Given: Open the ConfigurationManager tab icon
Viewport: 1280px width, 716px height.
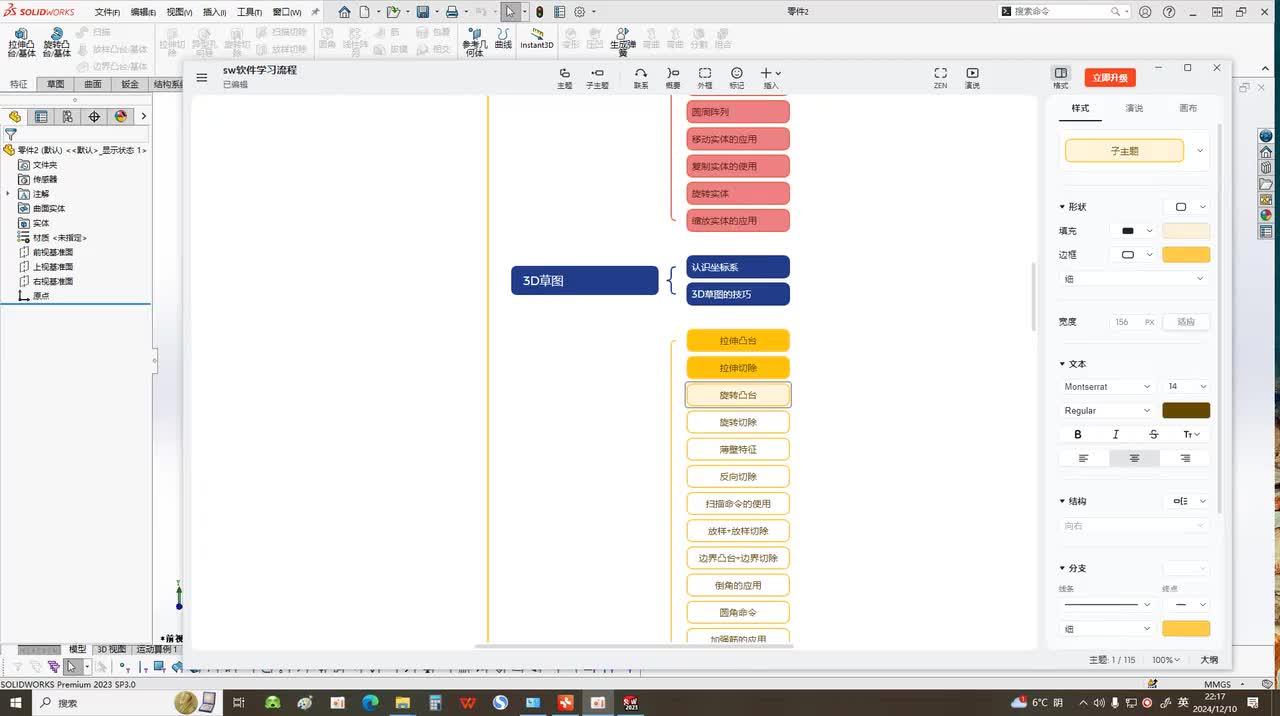Looking at the screenshot, I should point(67,116).
